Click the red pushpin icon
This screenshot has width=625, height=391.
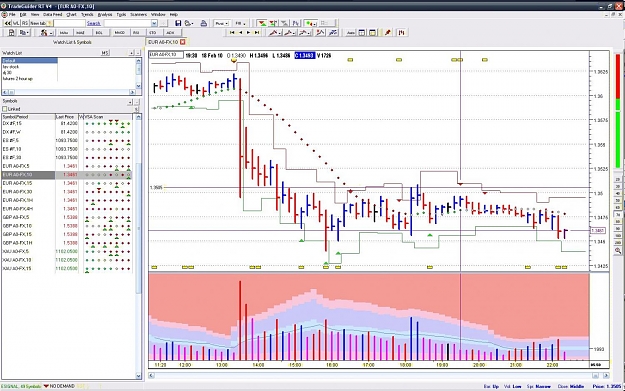(x=387, y=33)
